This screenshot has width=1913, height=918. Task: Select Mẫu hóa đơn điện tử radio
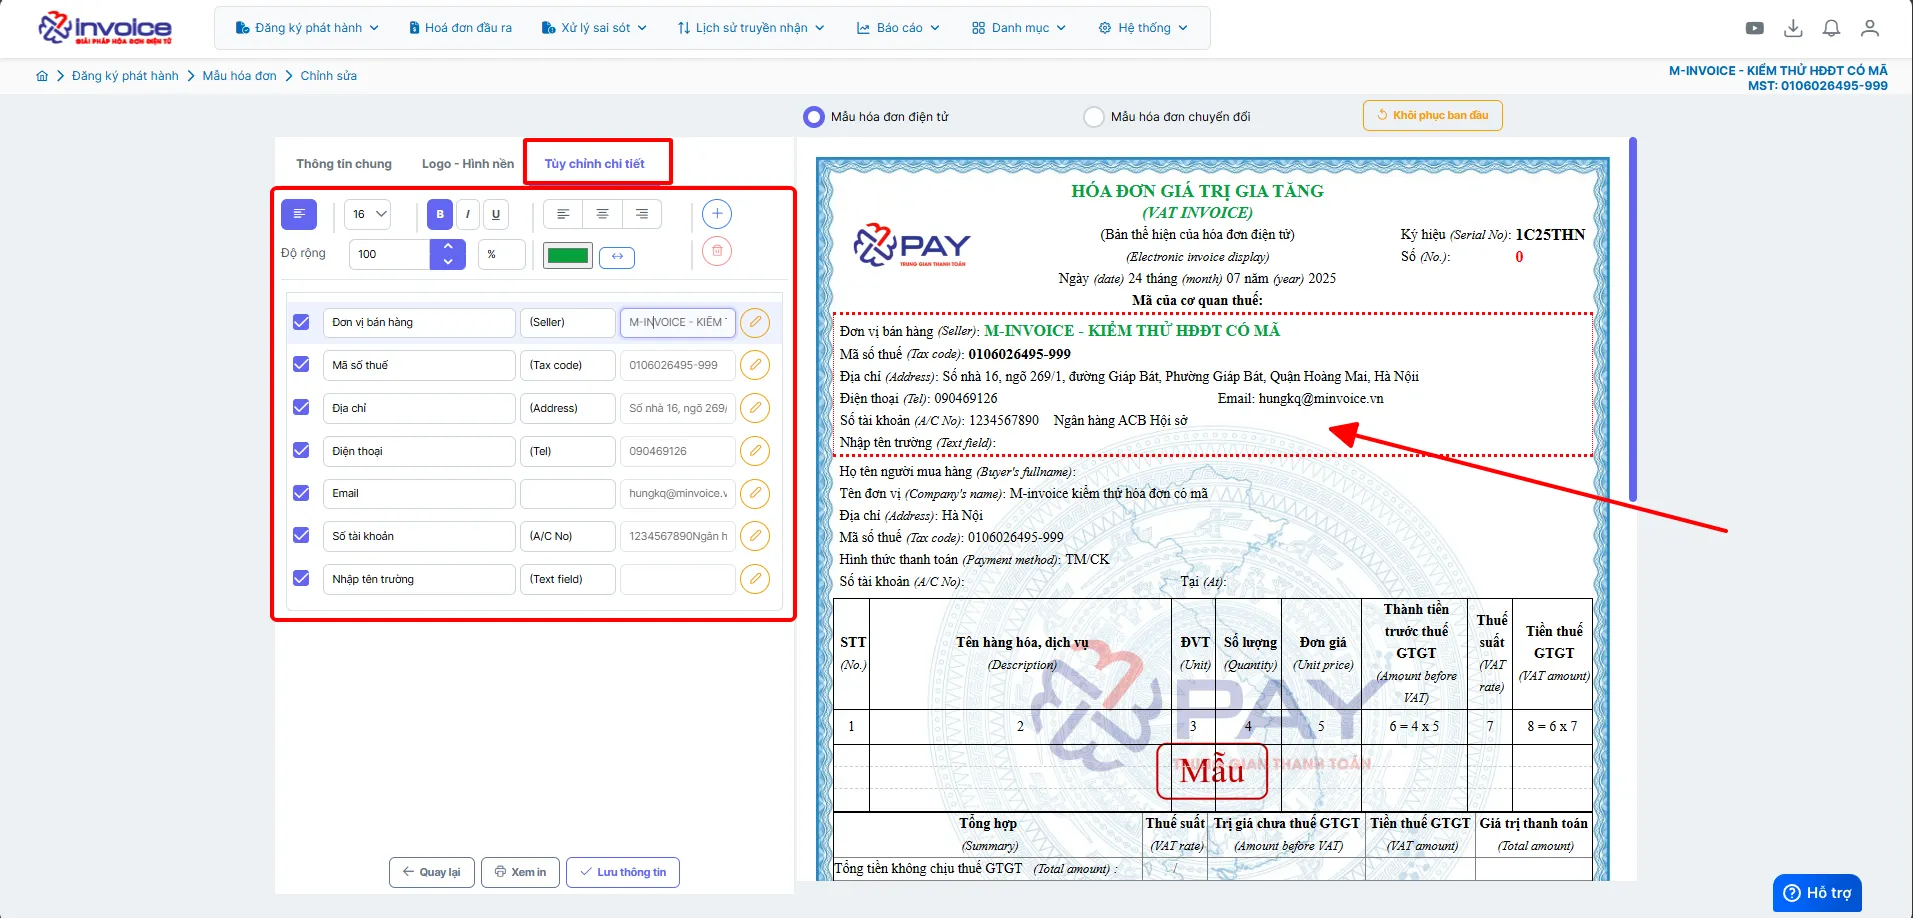click(814, 117)
